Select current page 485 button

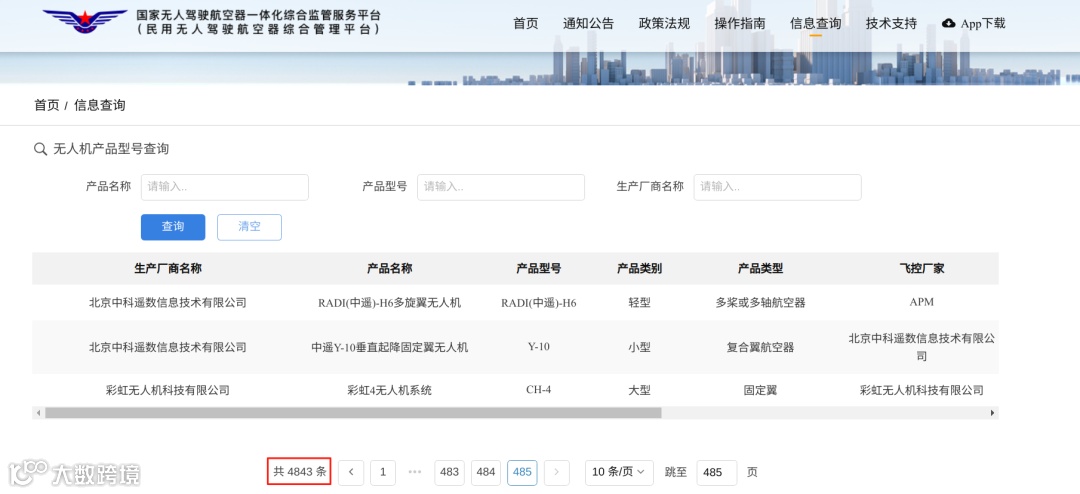[x=522, y=472]
